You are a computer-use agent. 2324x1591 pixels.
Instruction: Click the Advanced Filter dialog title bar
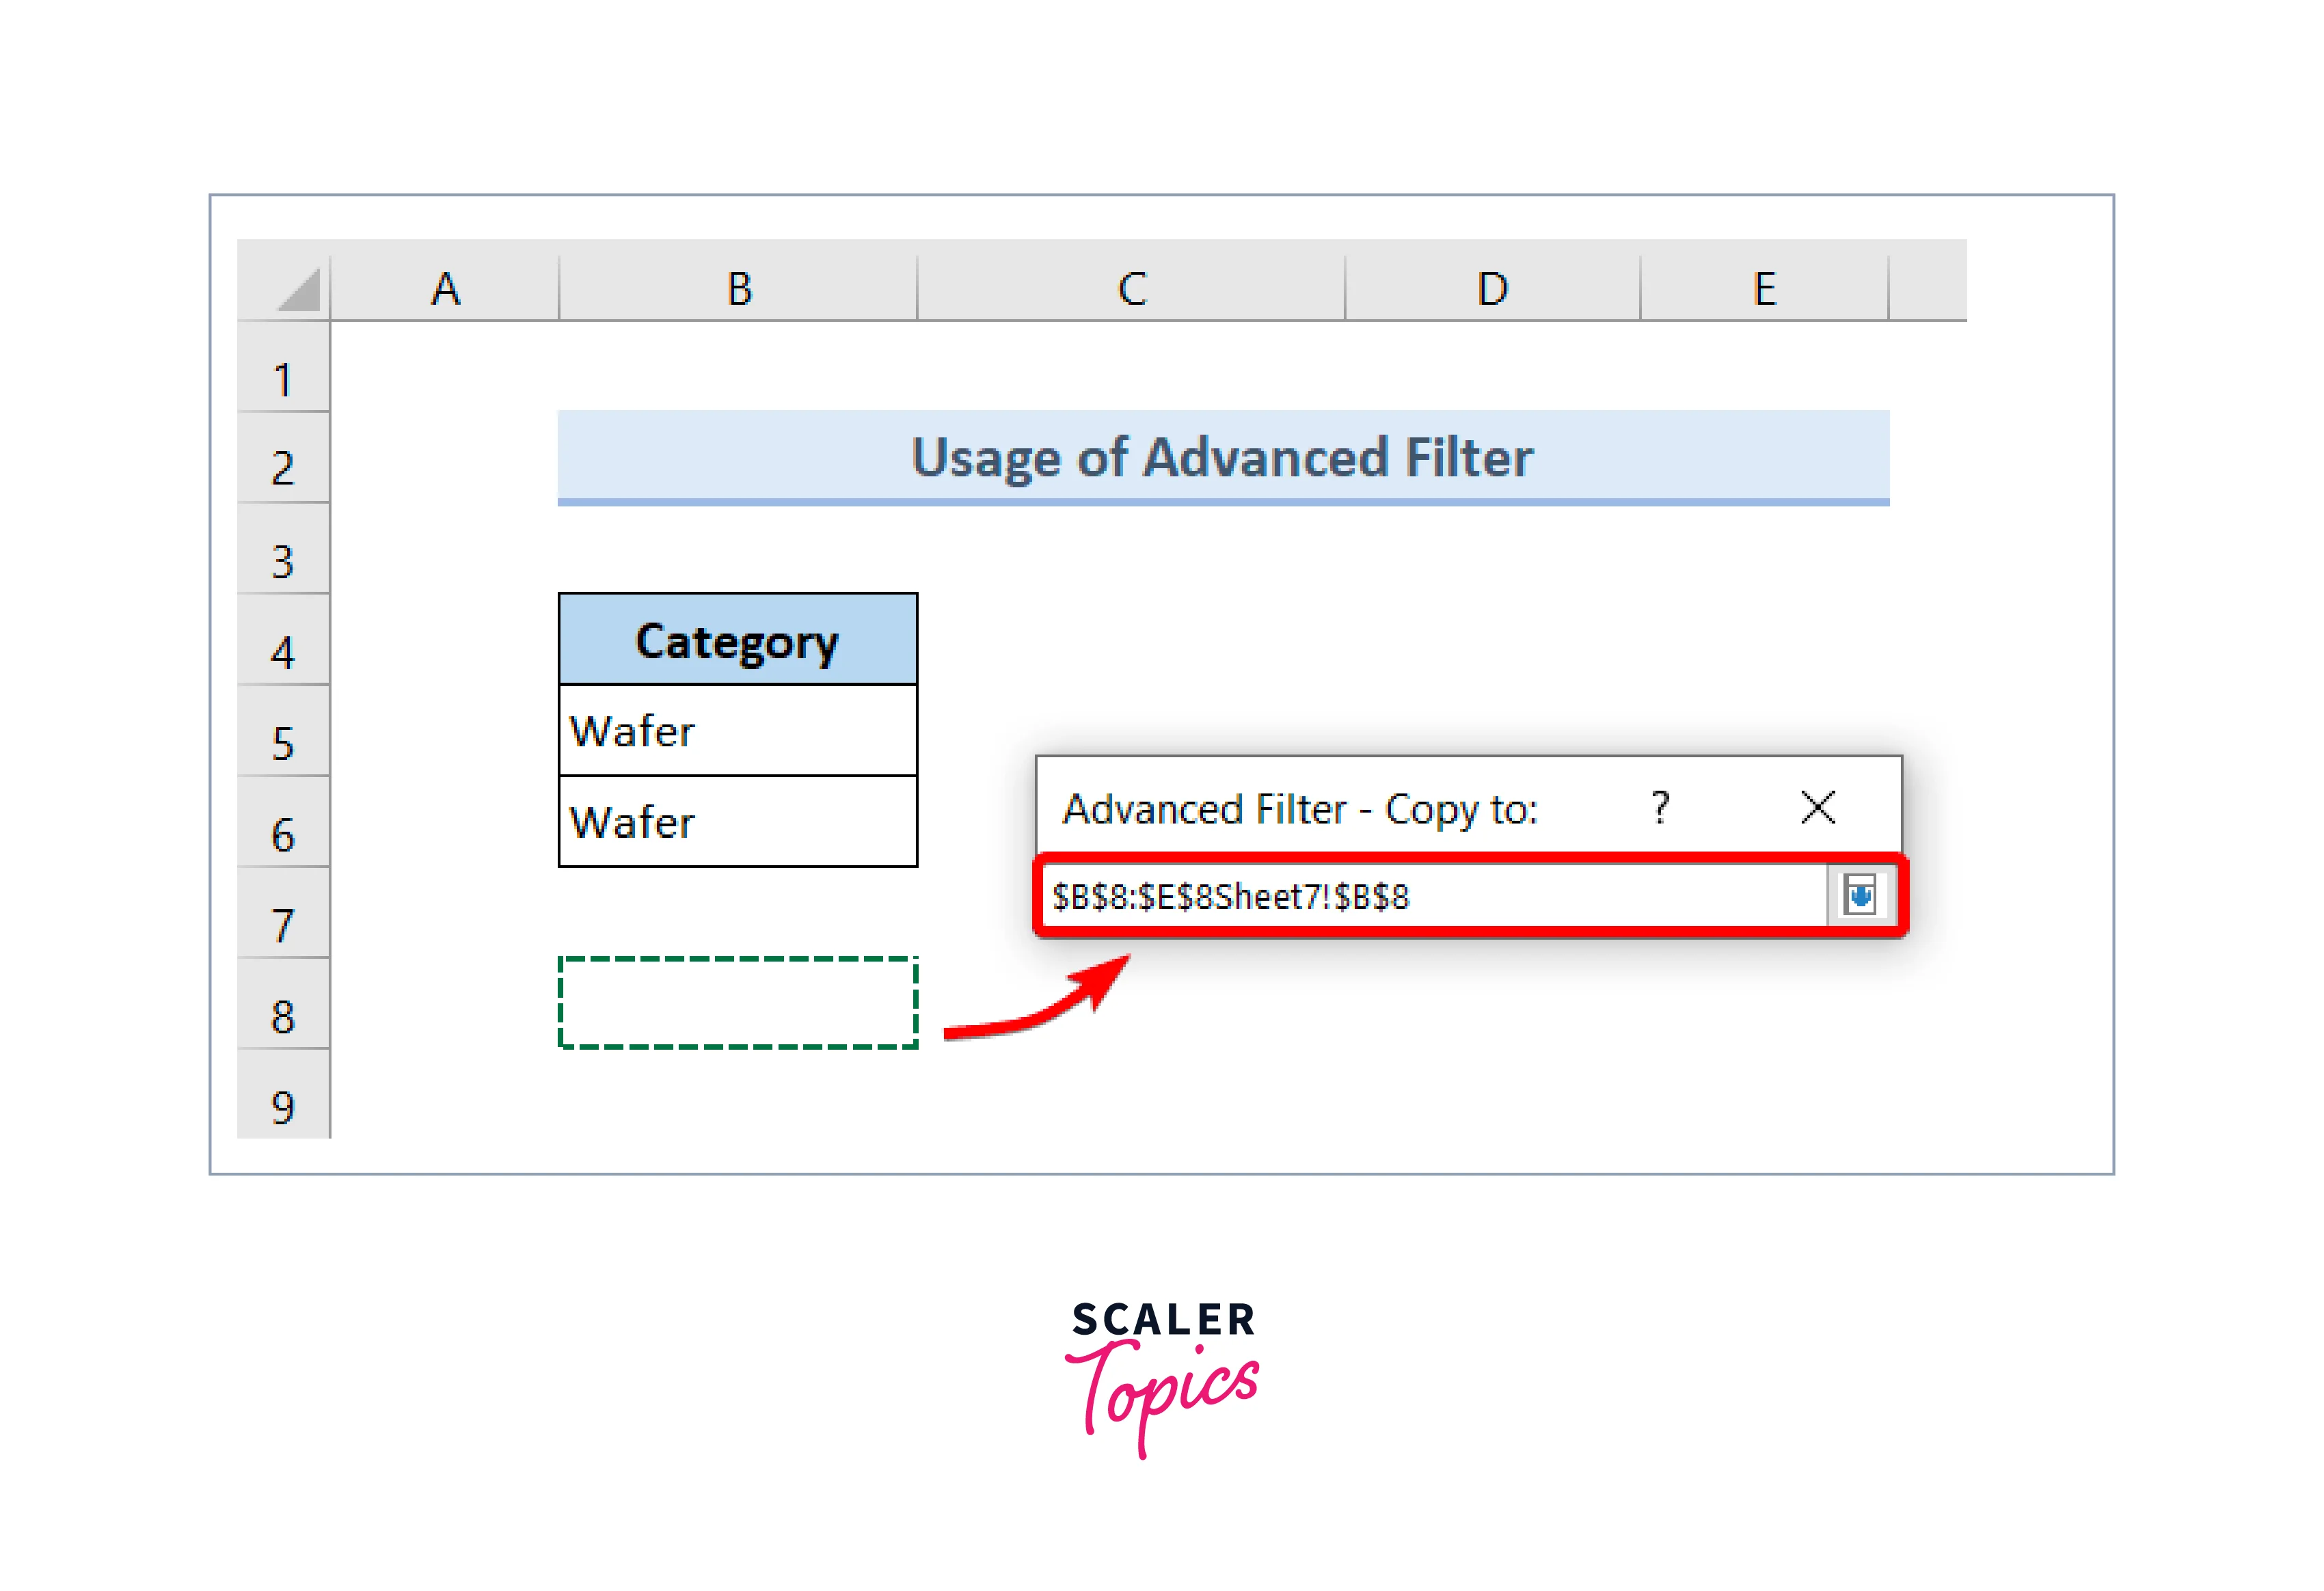click(1300, 808)
